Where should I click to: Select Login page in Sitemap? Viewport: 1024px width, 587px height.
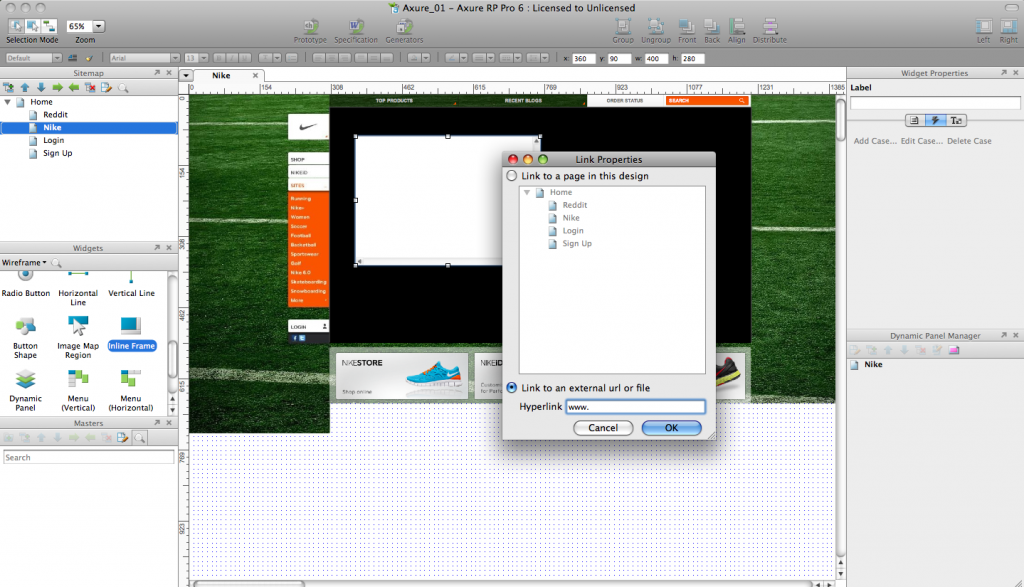(54, 140)
